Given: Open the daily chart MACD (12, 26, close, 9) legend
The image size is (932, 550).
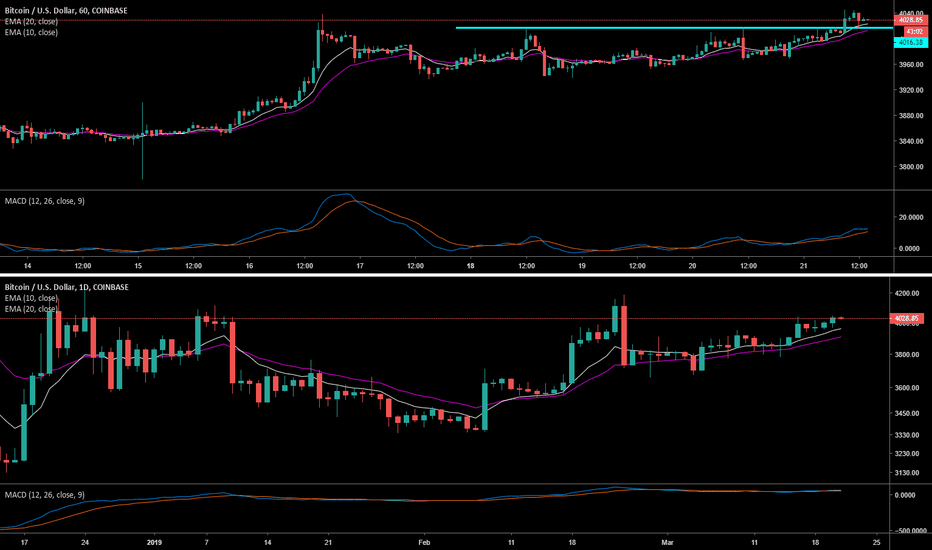Looking at the screenshot, I should 45,495.
